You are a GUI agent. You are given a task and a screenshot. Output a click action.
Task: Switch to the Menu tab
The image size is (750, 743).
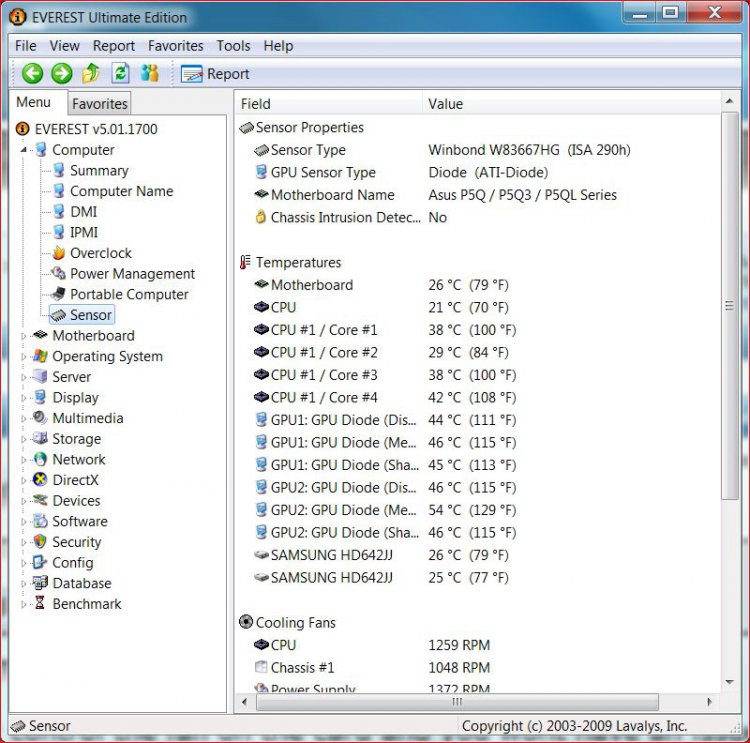tap(33, 102)
